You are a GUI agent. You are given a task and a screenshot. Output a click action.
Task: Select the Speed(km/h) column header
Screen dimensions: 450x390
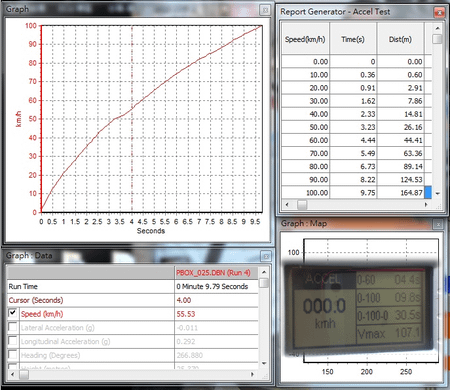pos(305,39)
